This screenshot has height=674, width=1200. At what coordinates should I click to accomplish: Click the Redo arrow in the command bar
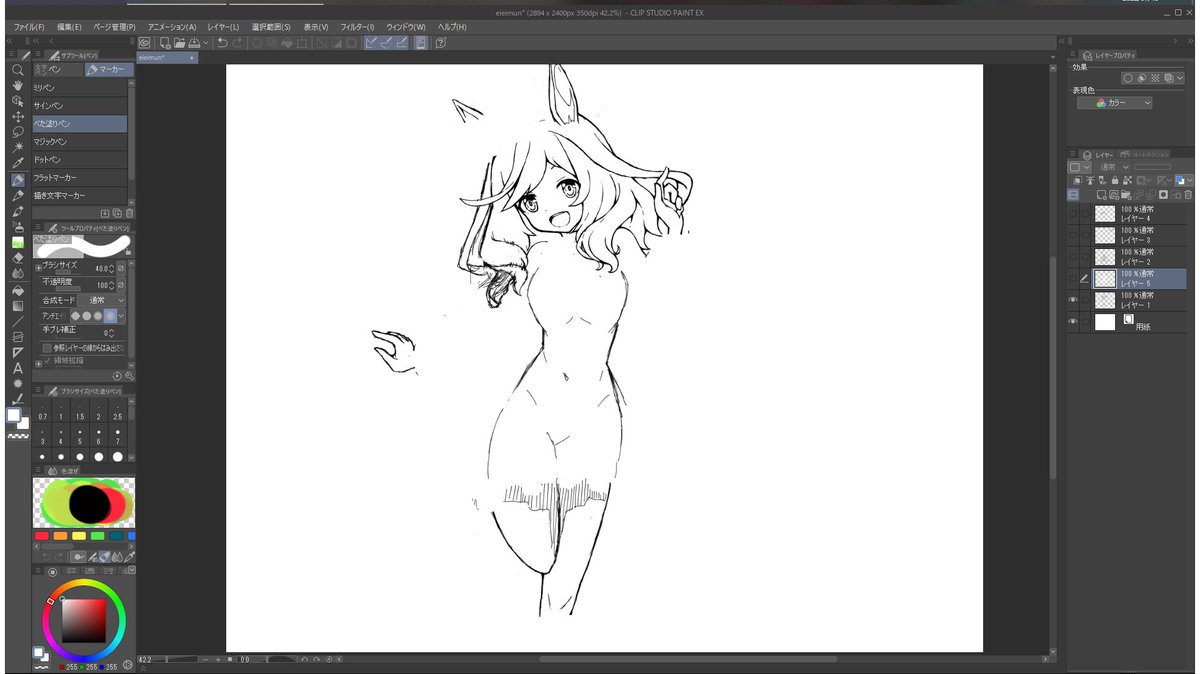237,43
